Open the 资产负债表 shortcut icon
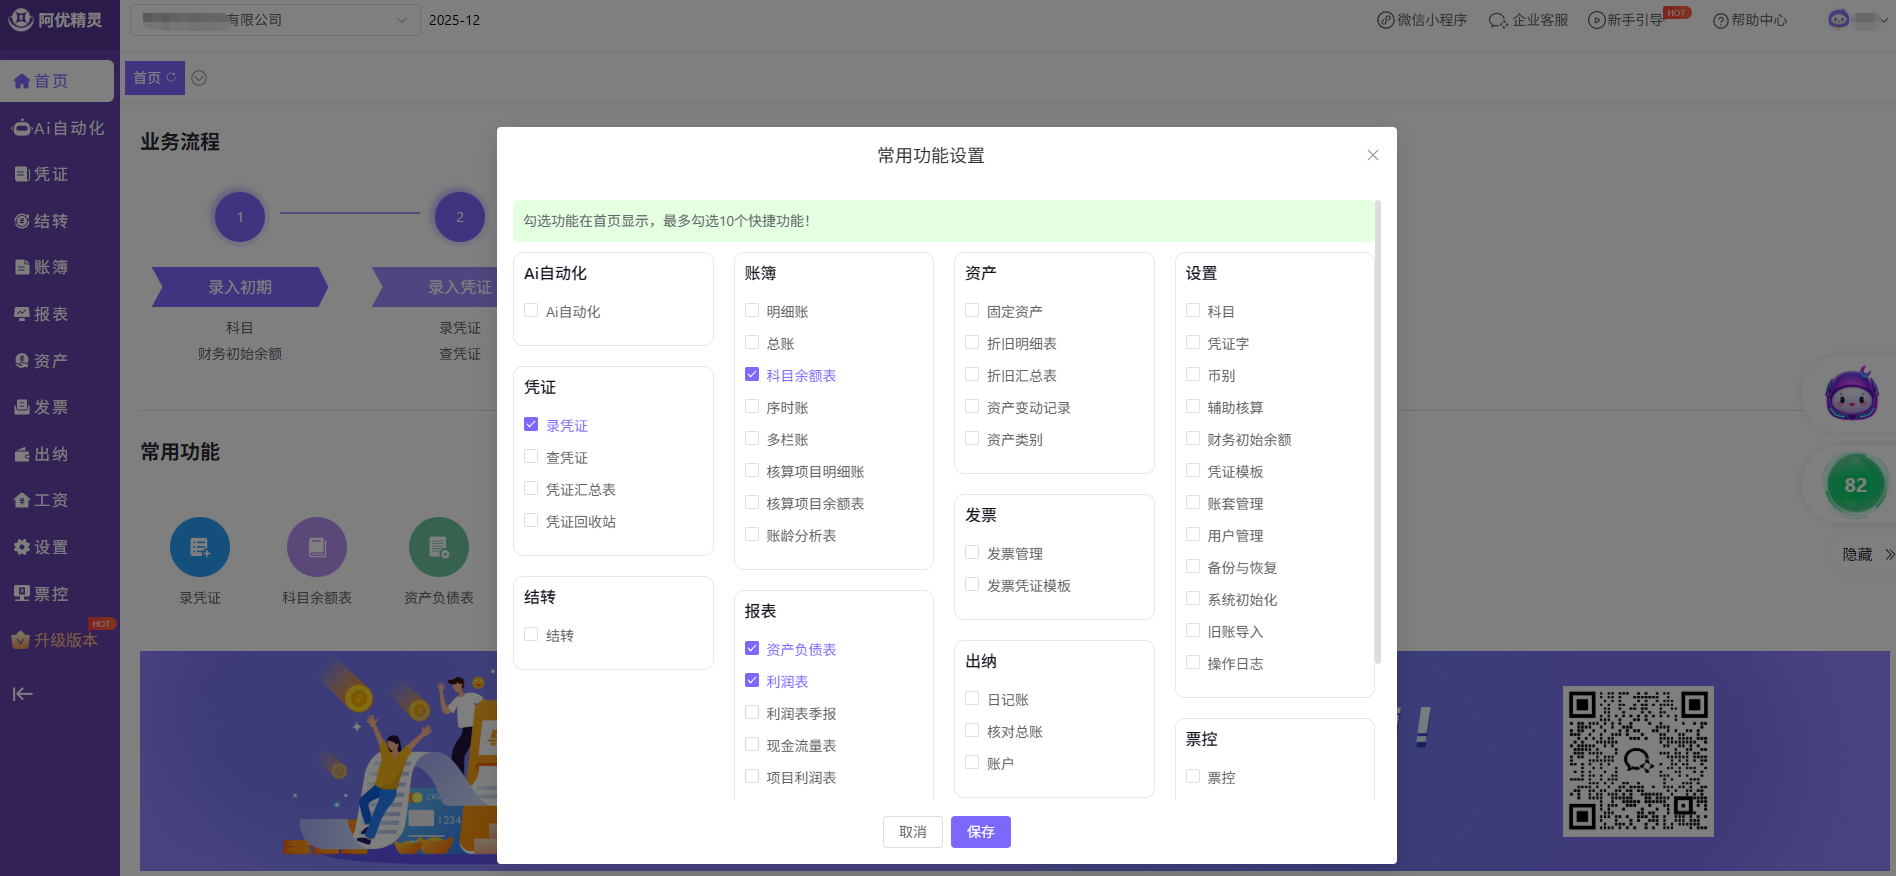 438,547
